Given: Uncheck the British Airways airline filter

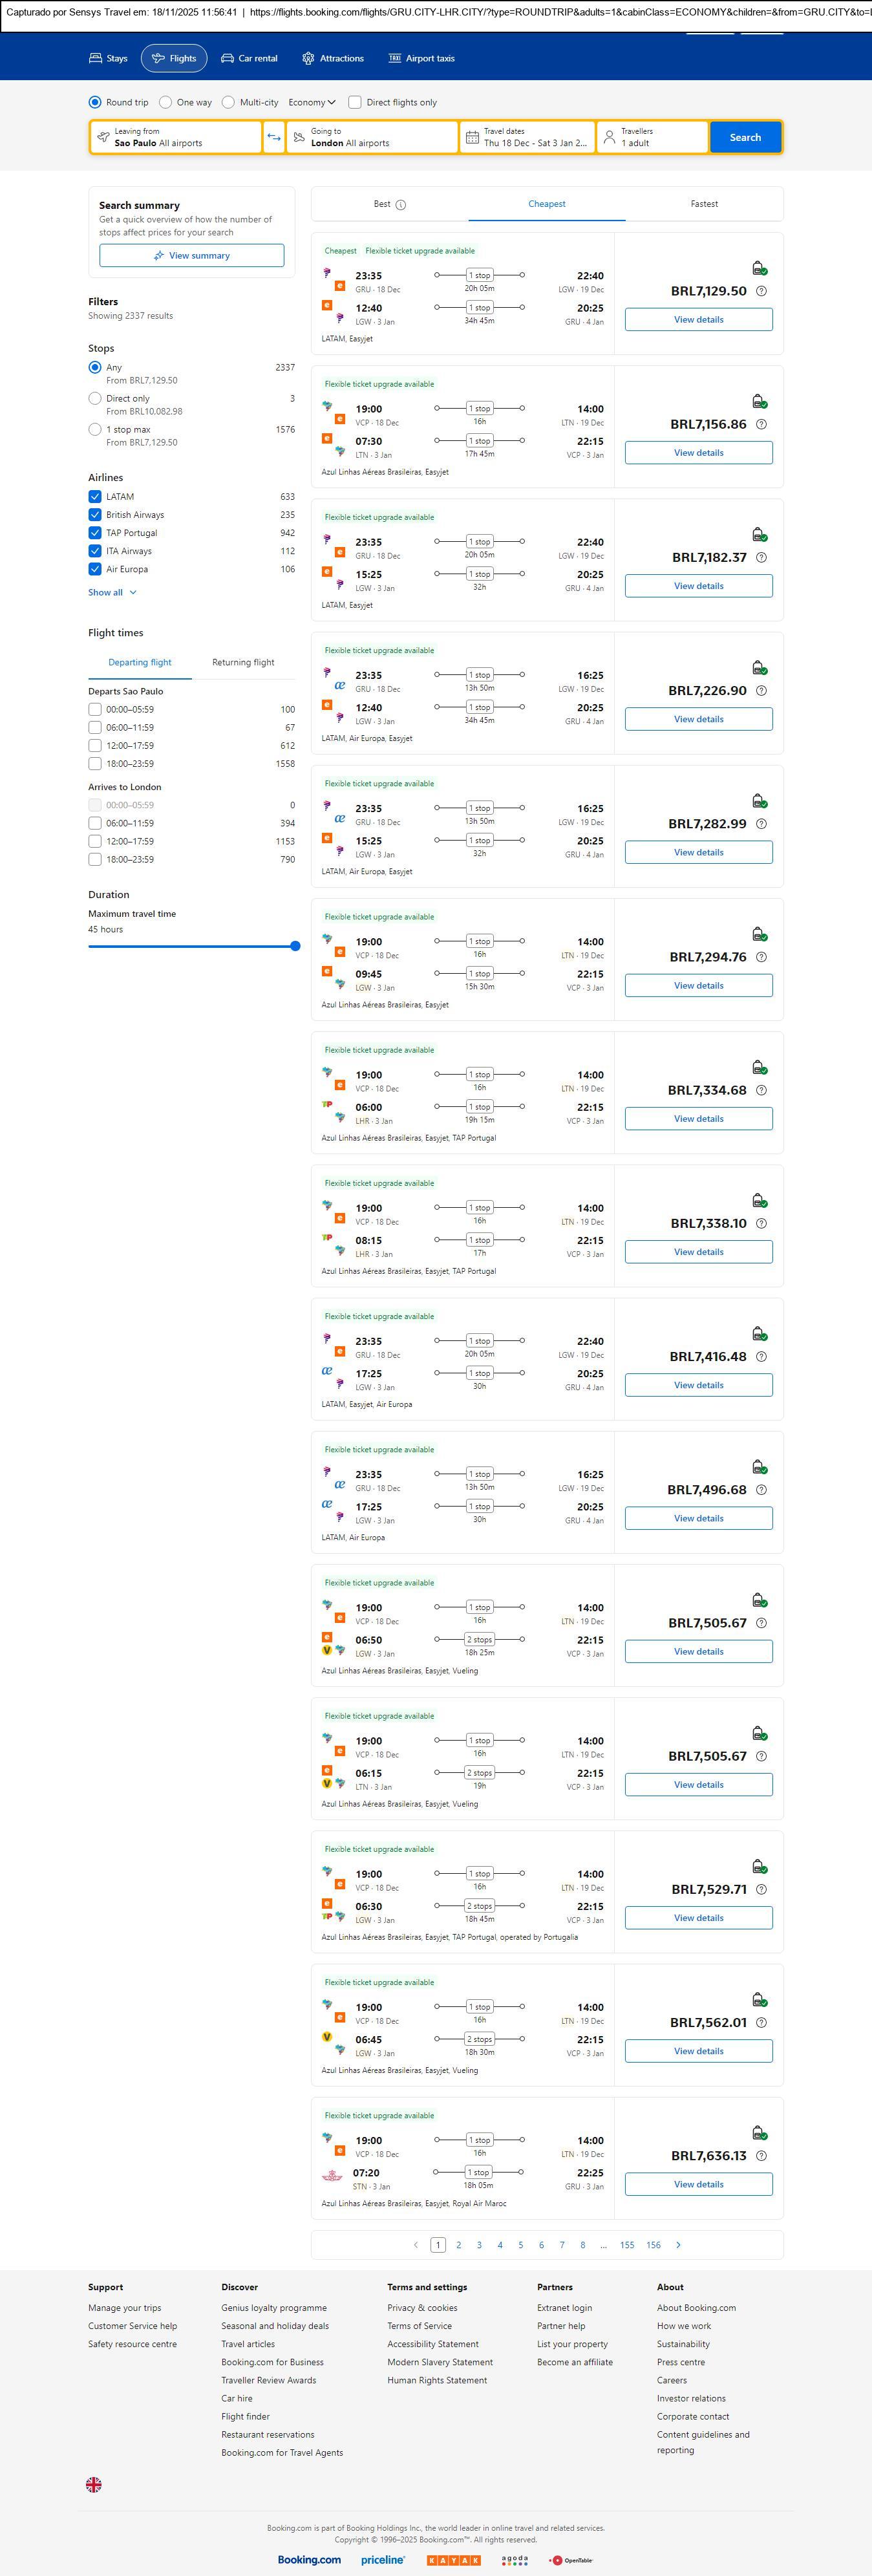Looking at the screenshot, I should (x=95, y=515).
